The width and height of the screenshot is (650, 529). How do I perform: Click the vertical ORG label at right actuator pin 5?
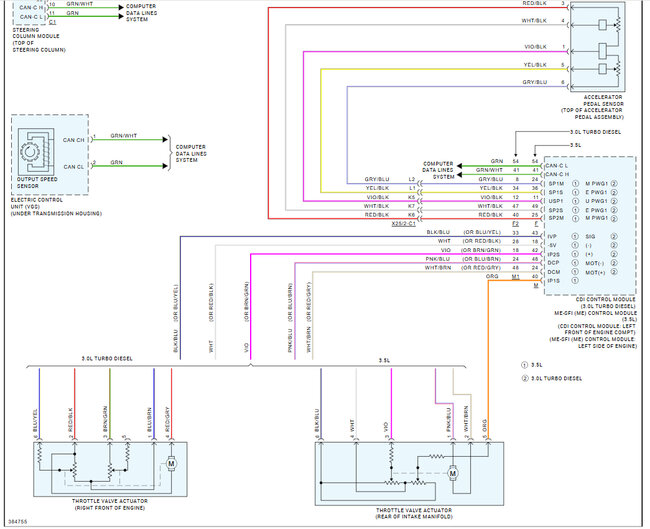pyautogui.click(x=484, y=426)
